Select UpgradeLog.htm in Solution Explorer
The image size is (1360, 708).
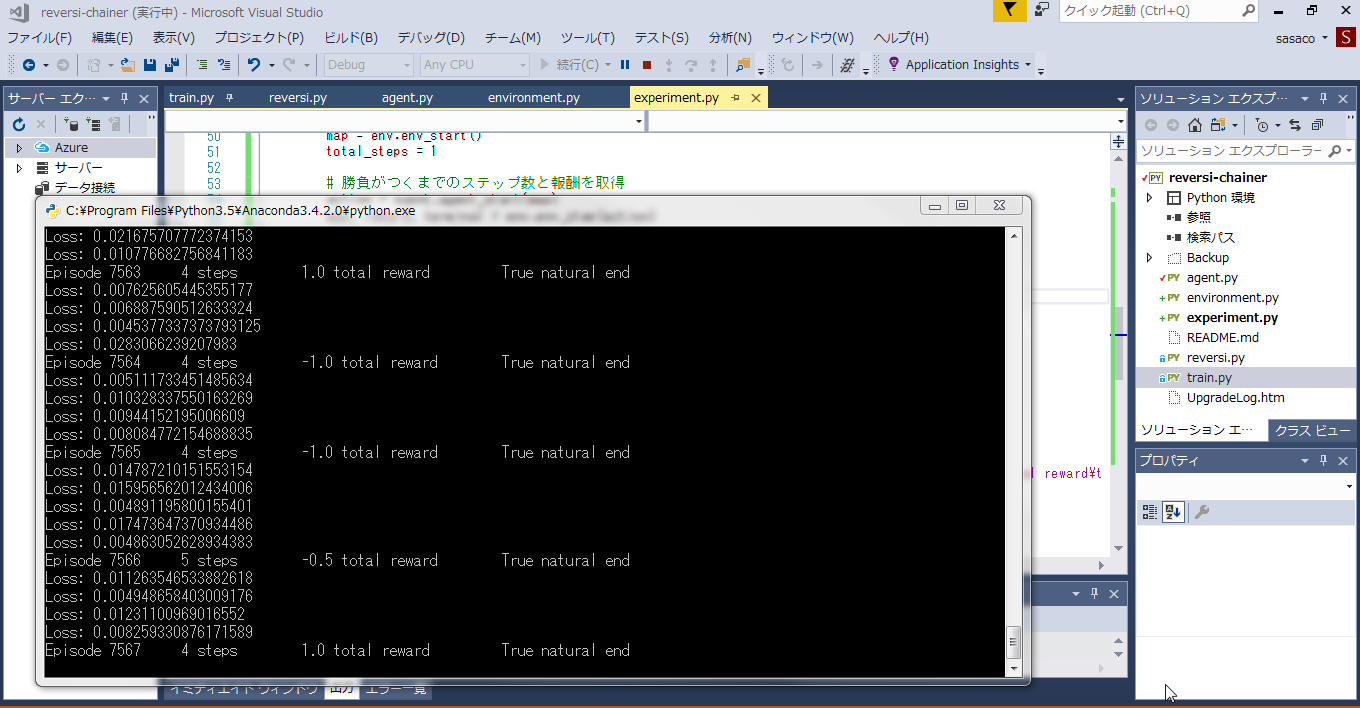1235,398
